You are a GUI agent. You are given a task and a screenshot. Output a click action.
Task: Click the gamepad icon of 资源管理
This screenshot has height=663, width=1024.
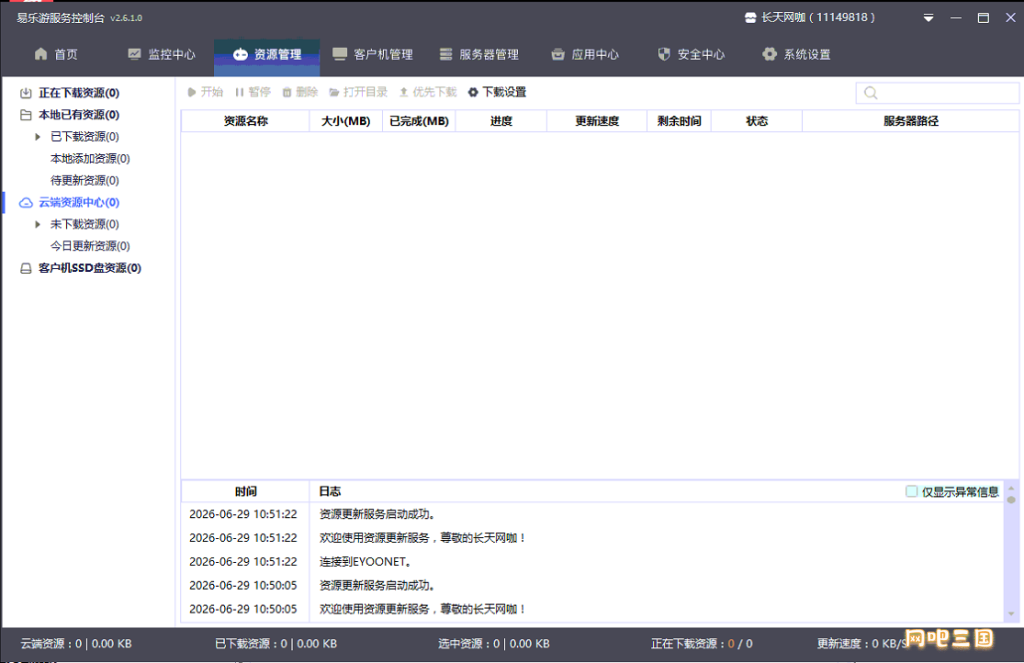click(x=240, y=54)
